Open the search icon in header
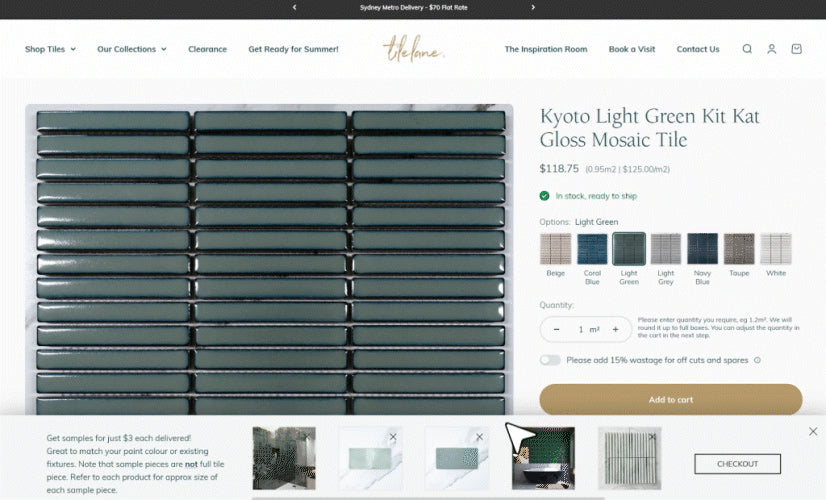 746,49
